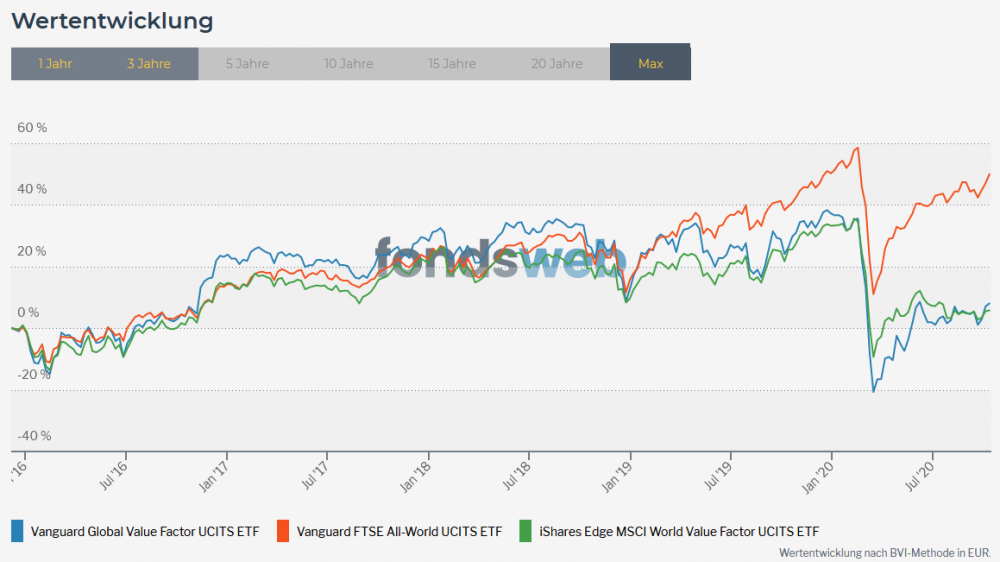Choose the 5 Jahre period tab
This screenshot has width=1000, height=562.
pos(247,63)
